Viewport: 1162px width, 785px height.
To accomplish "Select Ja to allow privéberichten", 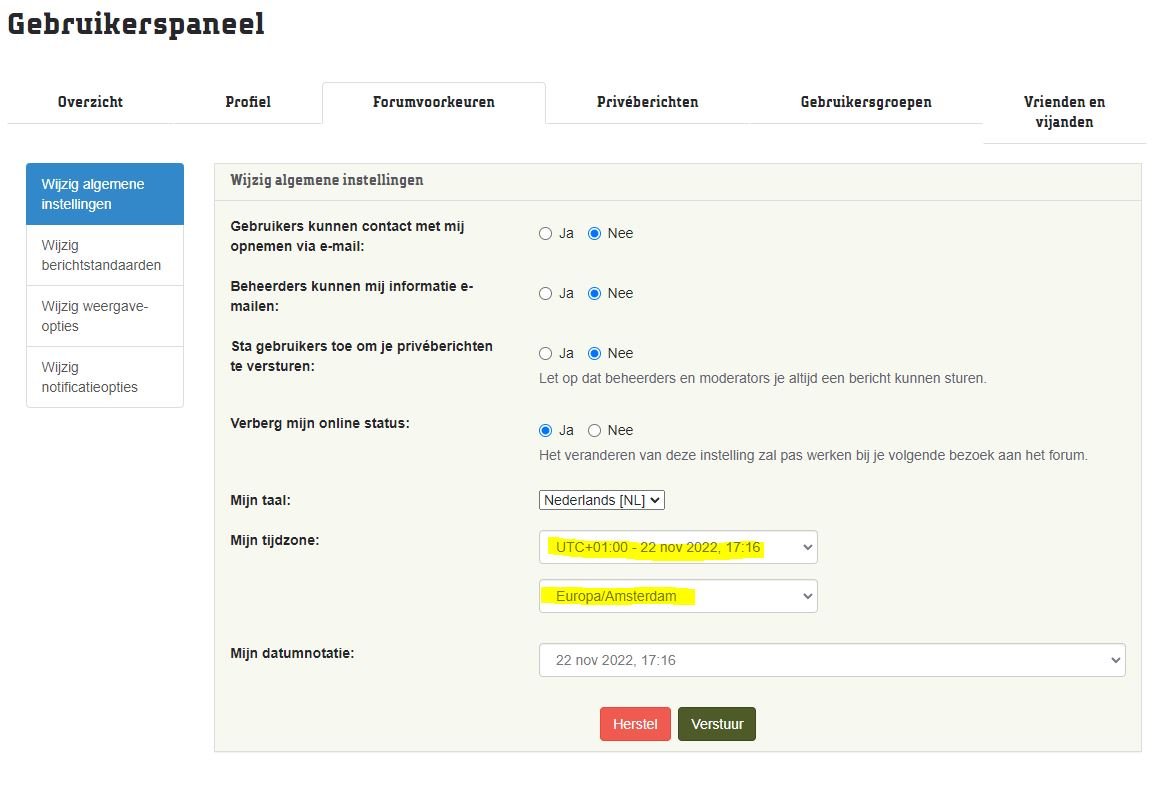I will (x=545, y=354).
